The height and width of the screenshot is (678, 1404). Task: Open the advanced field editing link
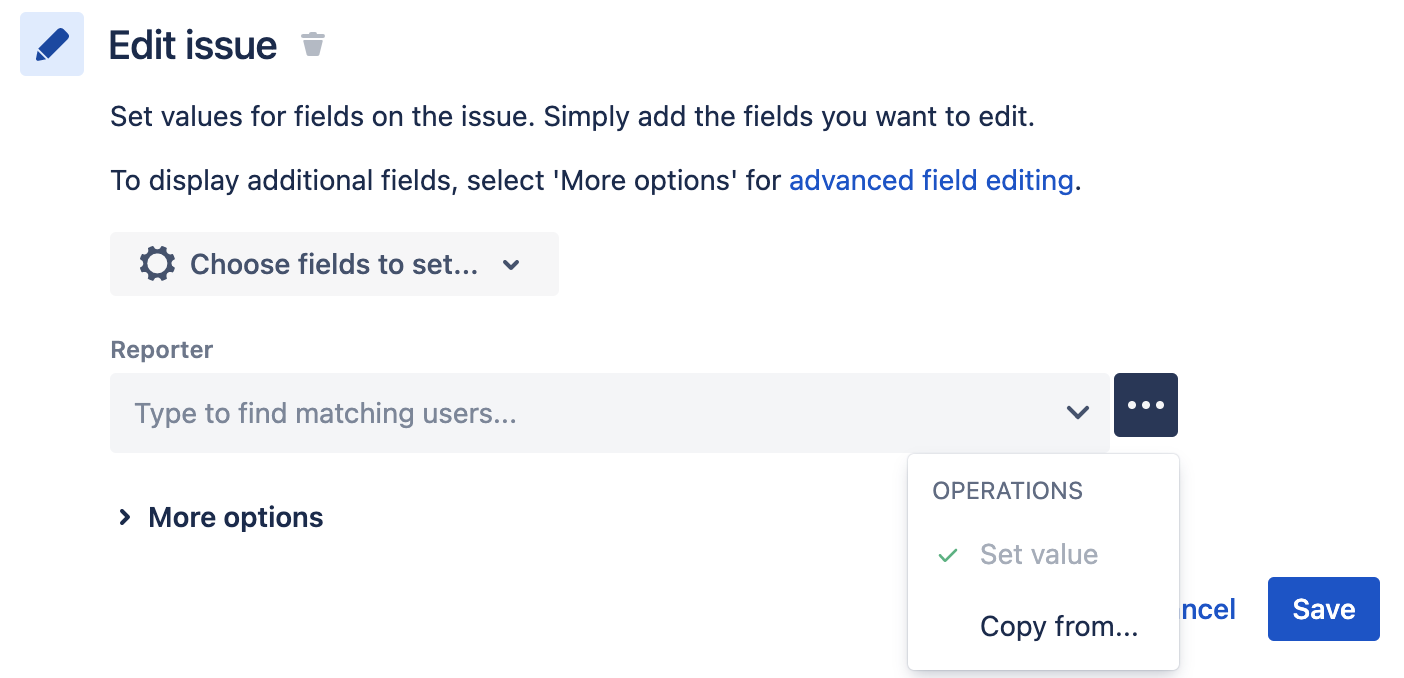[930, 180]
